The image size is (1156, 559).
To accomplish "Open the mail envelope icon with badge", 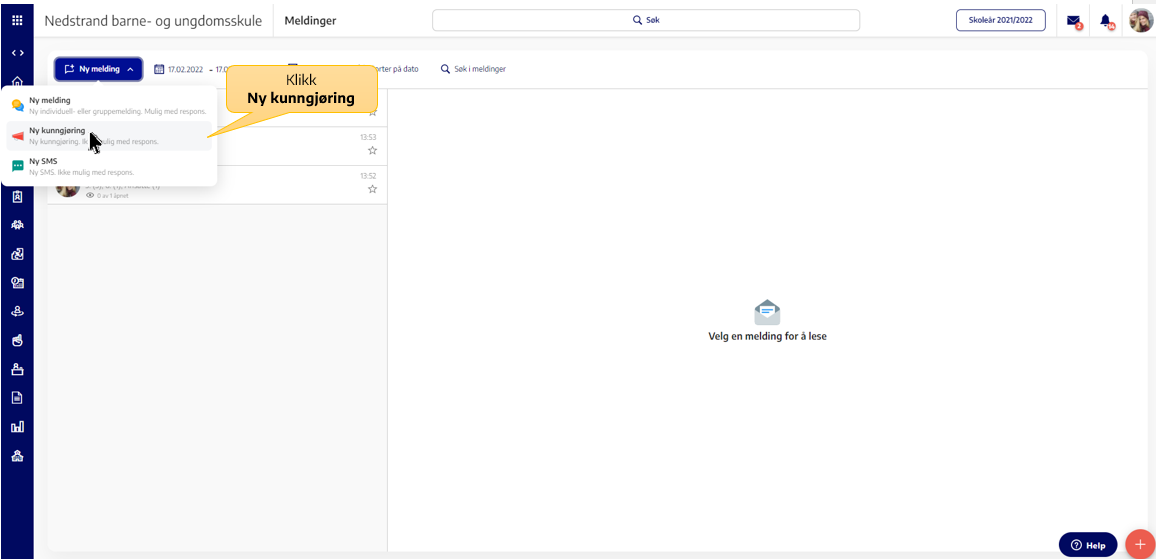I will pyautogui.click(x=1073, y=21).
